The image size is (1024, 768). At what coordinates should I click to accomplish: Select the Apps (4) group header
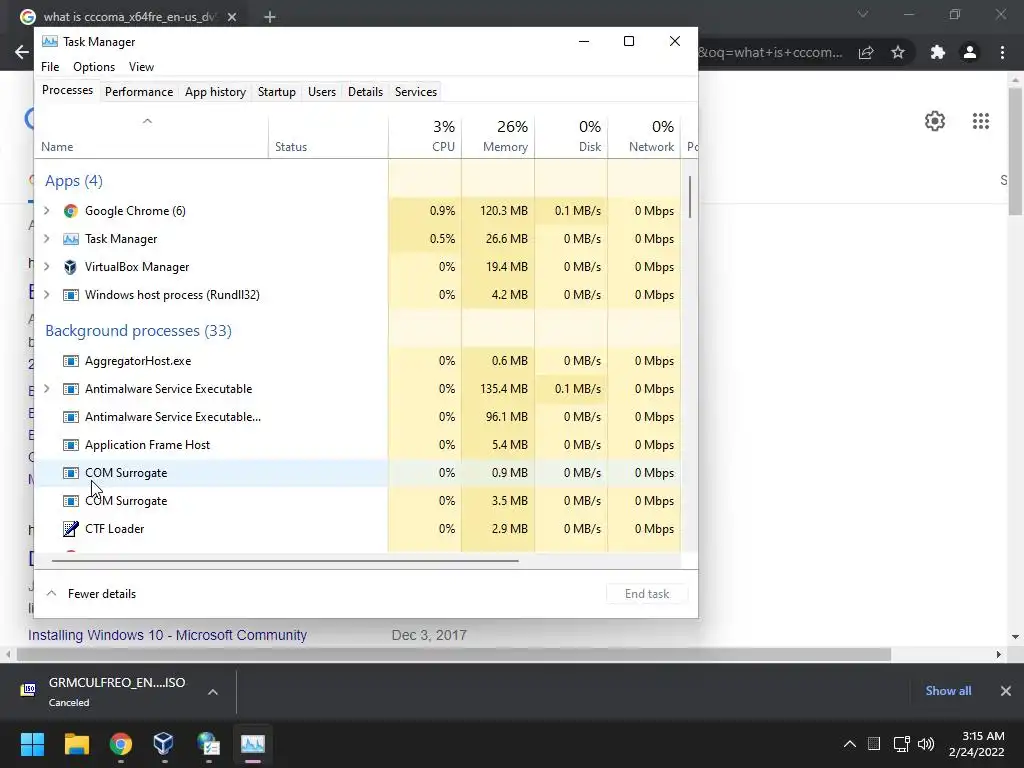74,181
